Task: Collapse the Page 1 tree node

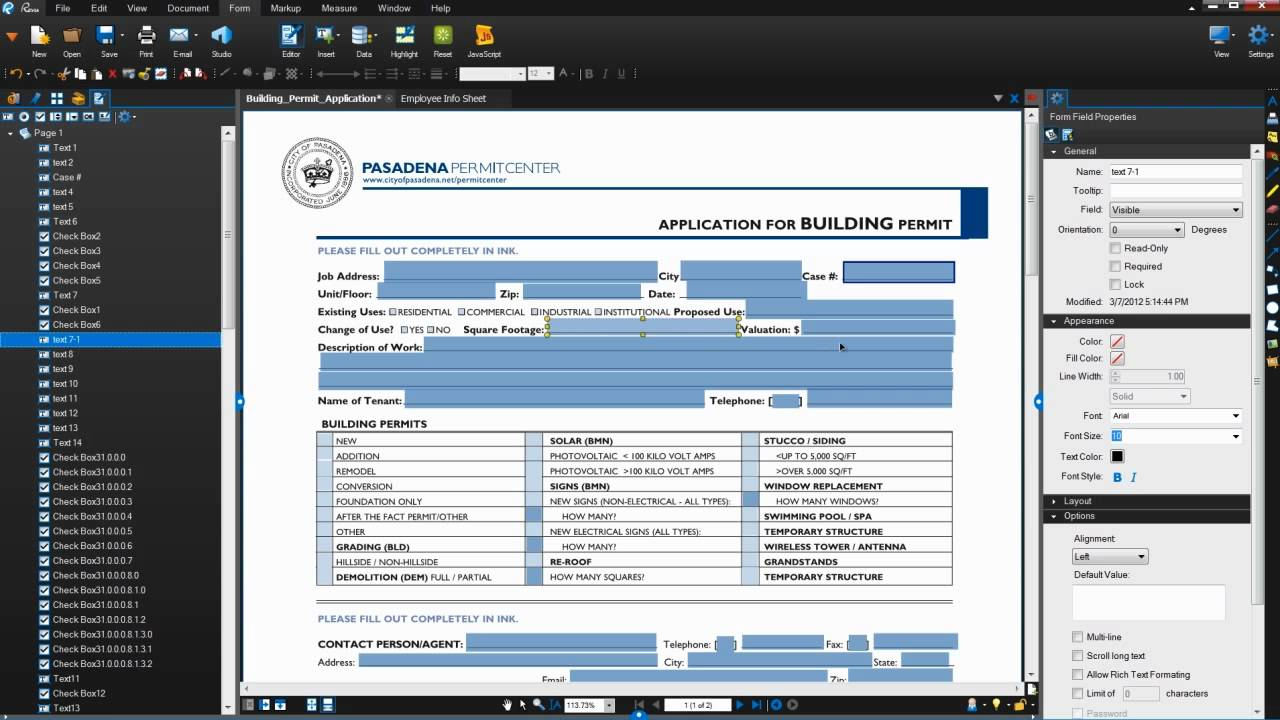Action: point(11,133)
